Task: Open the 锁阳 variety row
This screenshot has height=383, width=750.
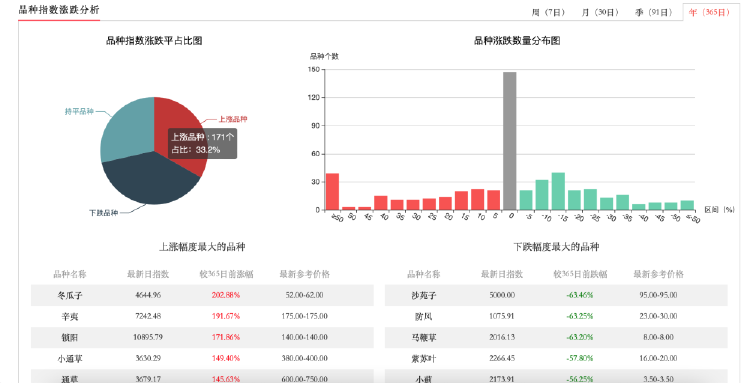Action: (x=202, y=337)
